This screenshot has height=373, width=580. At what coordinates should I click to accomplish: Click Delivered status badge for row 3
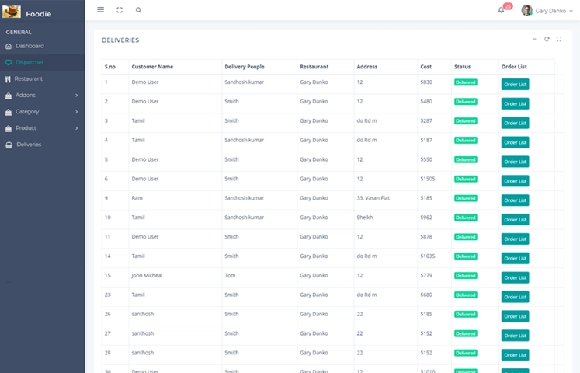(x=466, y=121)
